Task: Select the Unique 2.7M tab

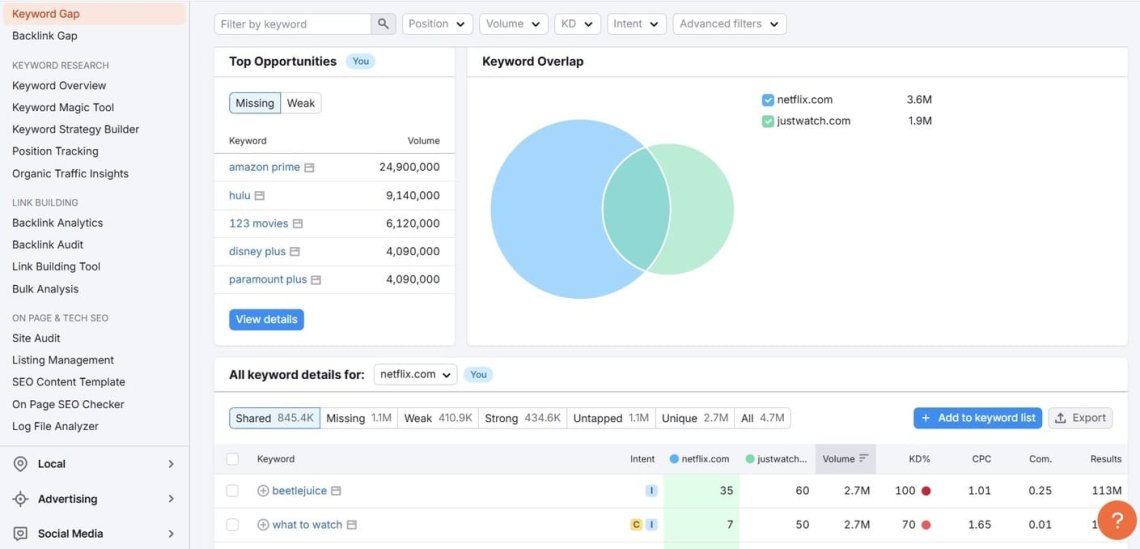Action: coord(695,418)
